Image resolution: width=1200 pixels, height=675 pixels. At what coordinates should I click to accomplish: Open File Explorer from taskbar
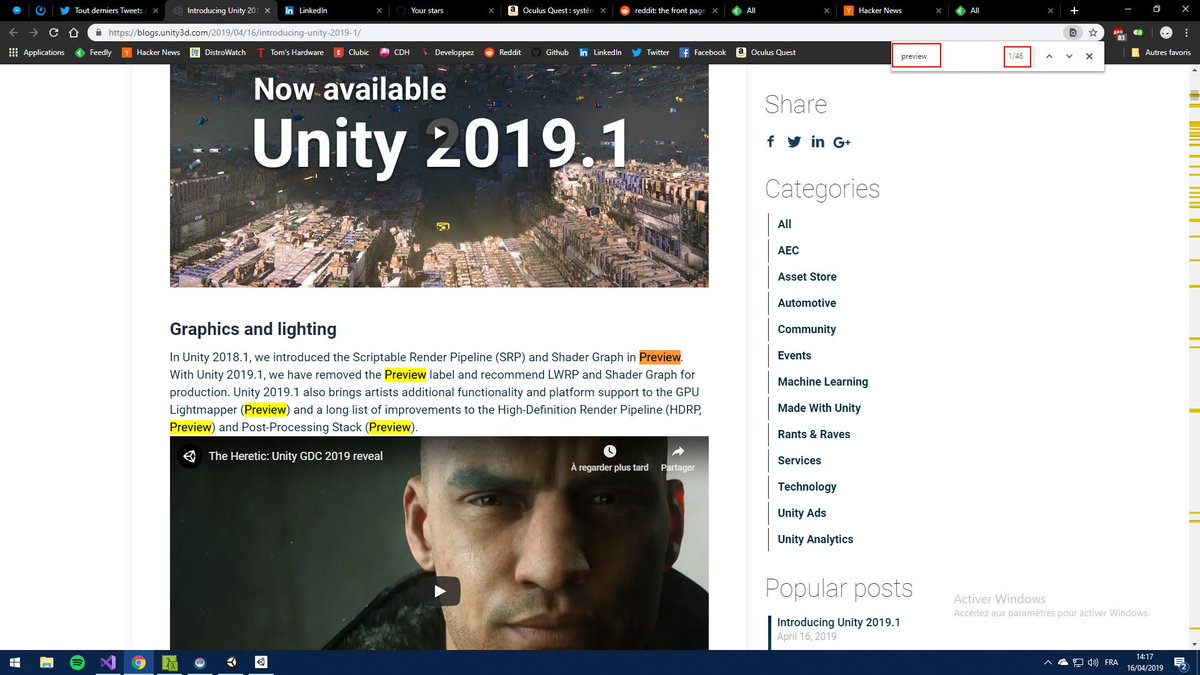click(x=46, y=662)
